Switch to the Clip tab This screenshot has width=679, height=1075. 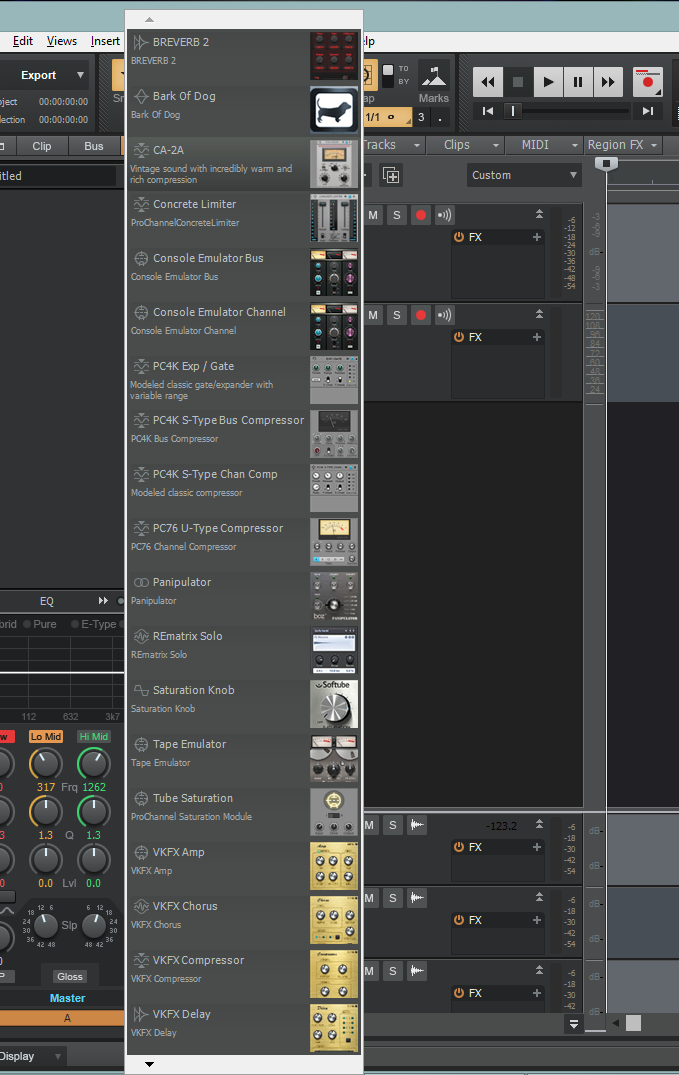click(x=42, y=146)
